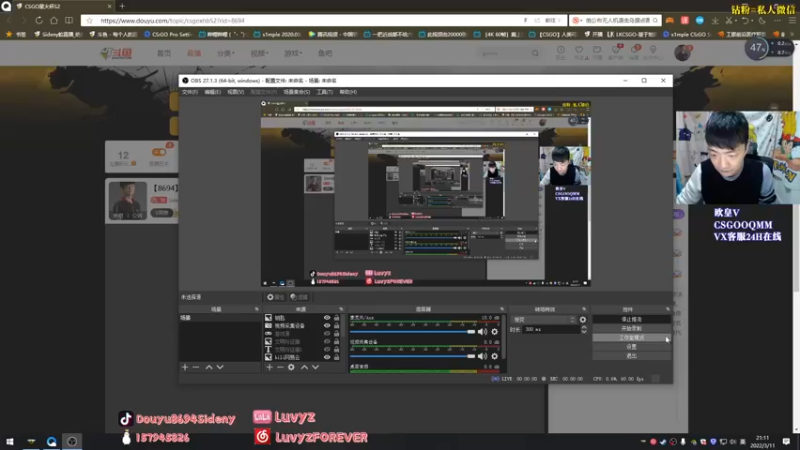The image size is (800, 450).
Task: Adjust the 麦克风/Aux volume slider
Action: pyautogui.click(x=413, y=332)
